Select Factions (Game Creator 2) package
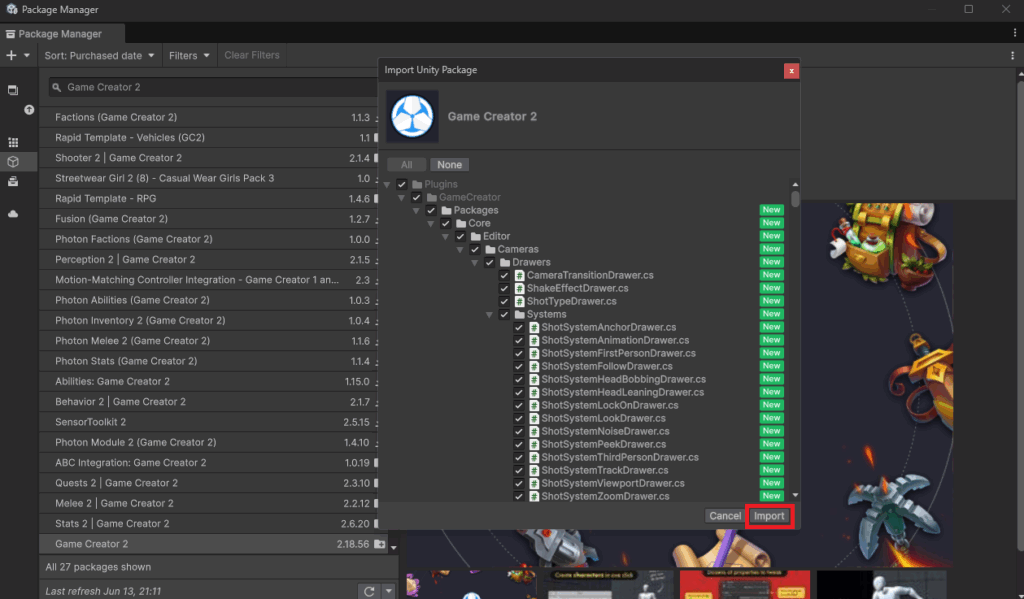The width and height of the screenshot is (1024, 599). click(x=208, y=117)
